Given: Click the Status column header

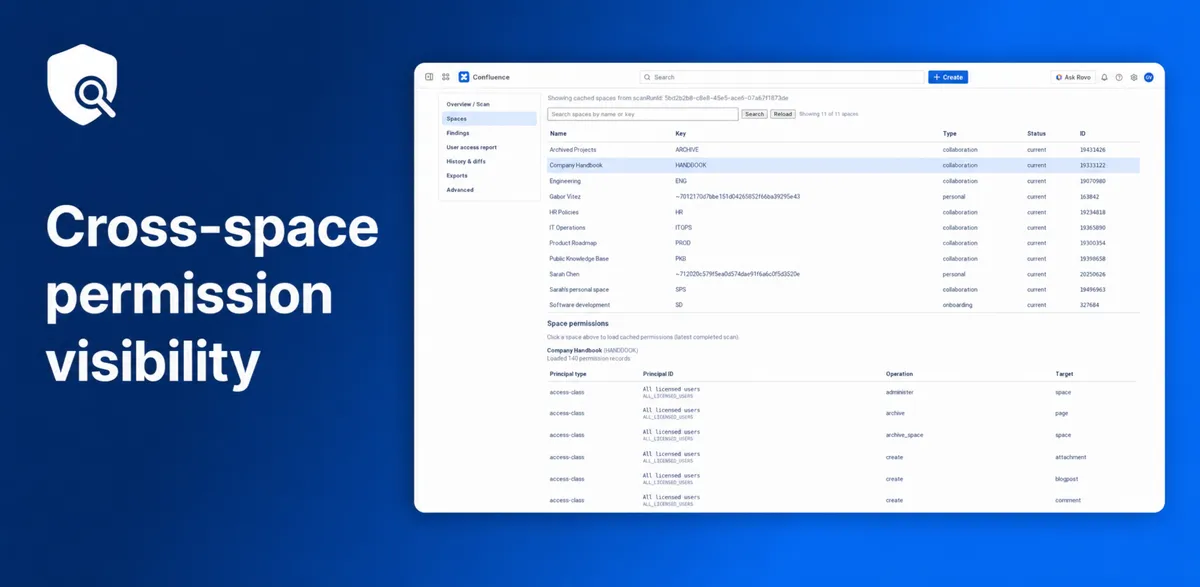Looking at the screenshot, I should (1037, 133).
